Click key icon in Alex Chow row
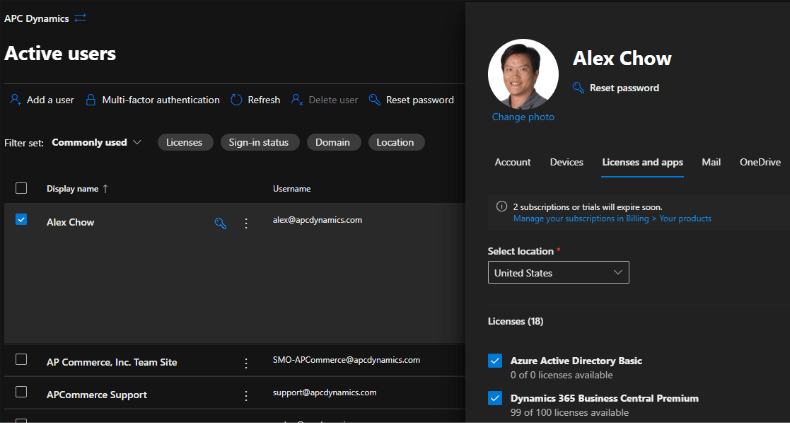 220,223
